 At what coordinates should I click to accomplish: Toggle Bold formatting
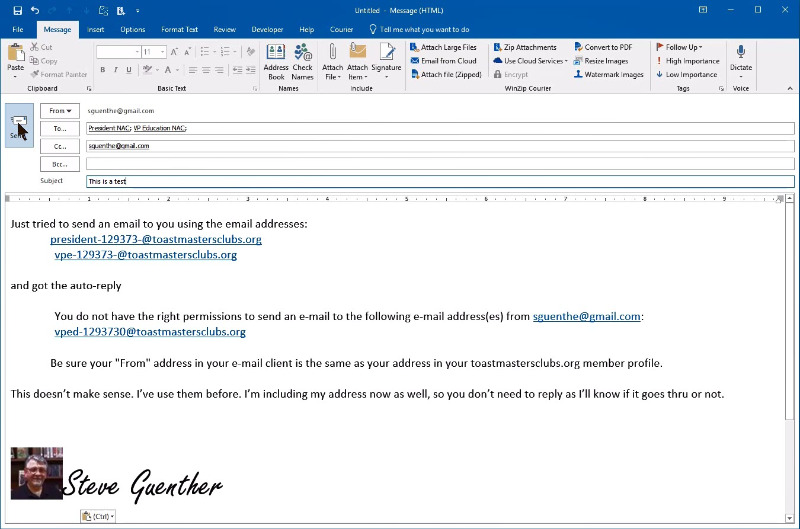pos(103,70)
